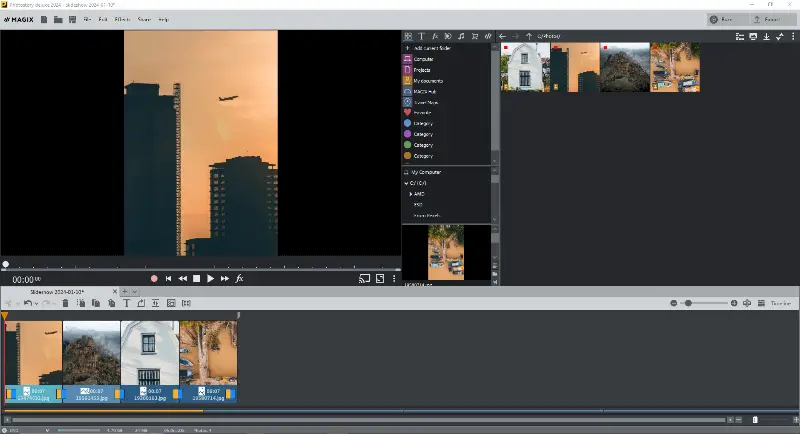800x434 pixels.
Task: Select the aerial beach boats thumbnail in browser
Action: pos(675,67)
